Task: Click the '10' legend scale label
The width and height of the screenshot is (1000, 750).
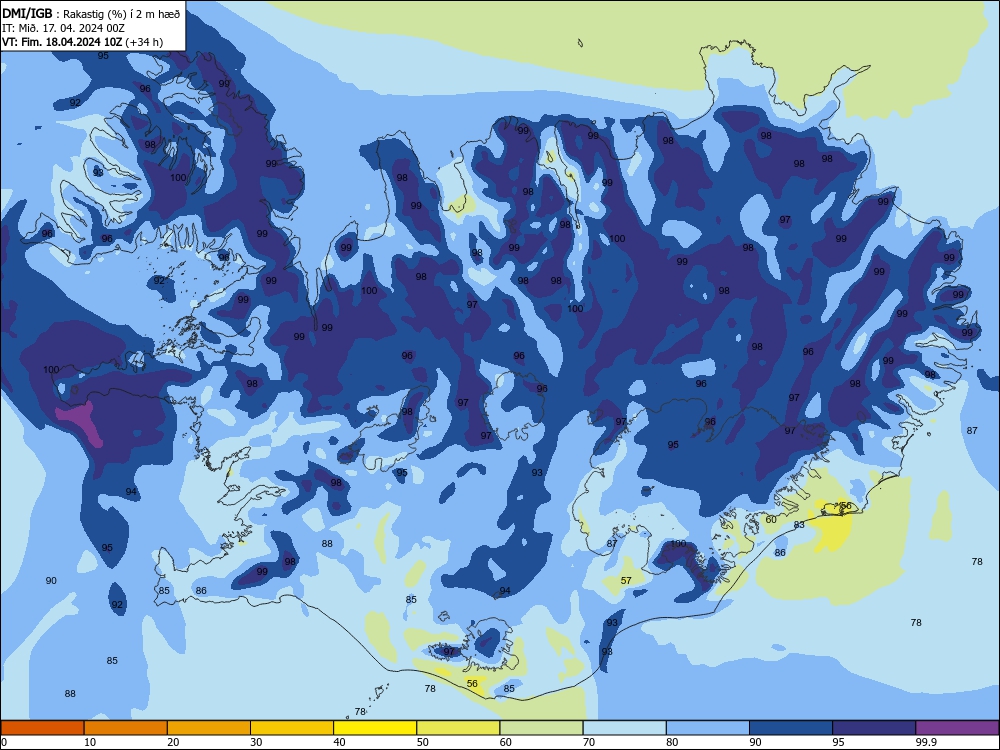Action: pyautogui.click(x=90, y=742)
